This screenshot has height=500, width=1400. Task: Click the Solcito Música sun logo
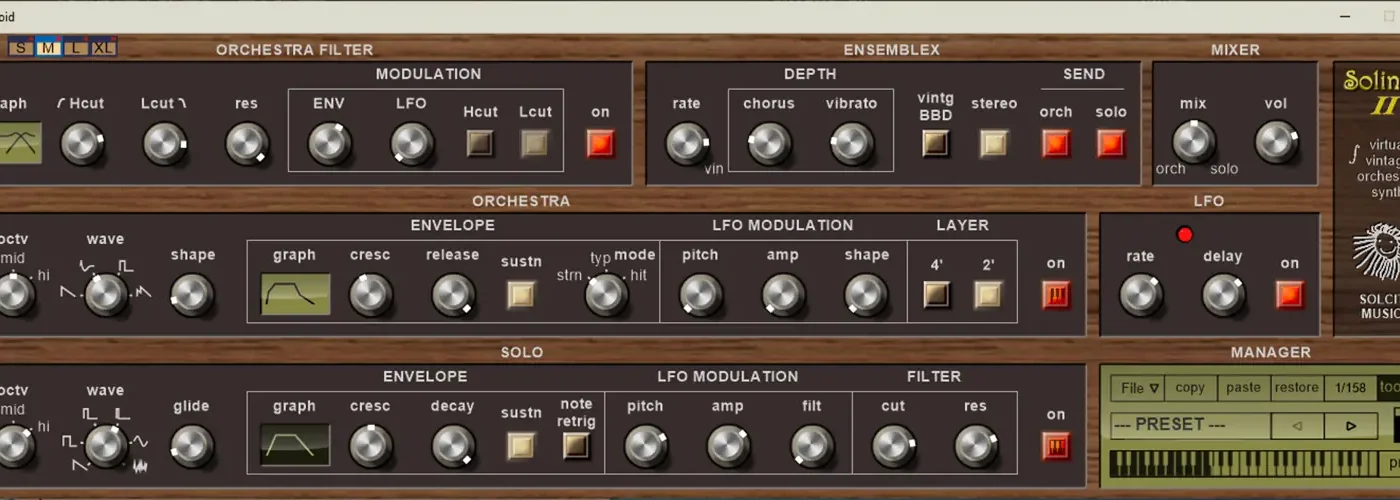point(1377,253)
